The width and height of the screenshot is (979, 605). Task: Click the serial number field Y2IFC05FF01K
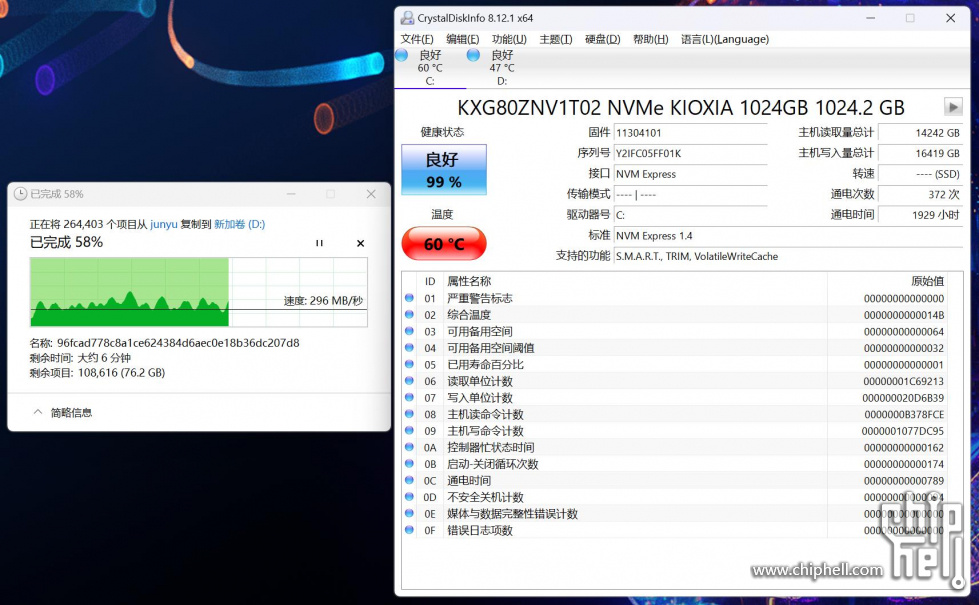tap(691, 154)
